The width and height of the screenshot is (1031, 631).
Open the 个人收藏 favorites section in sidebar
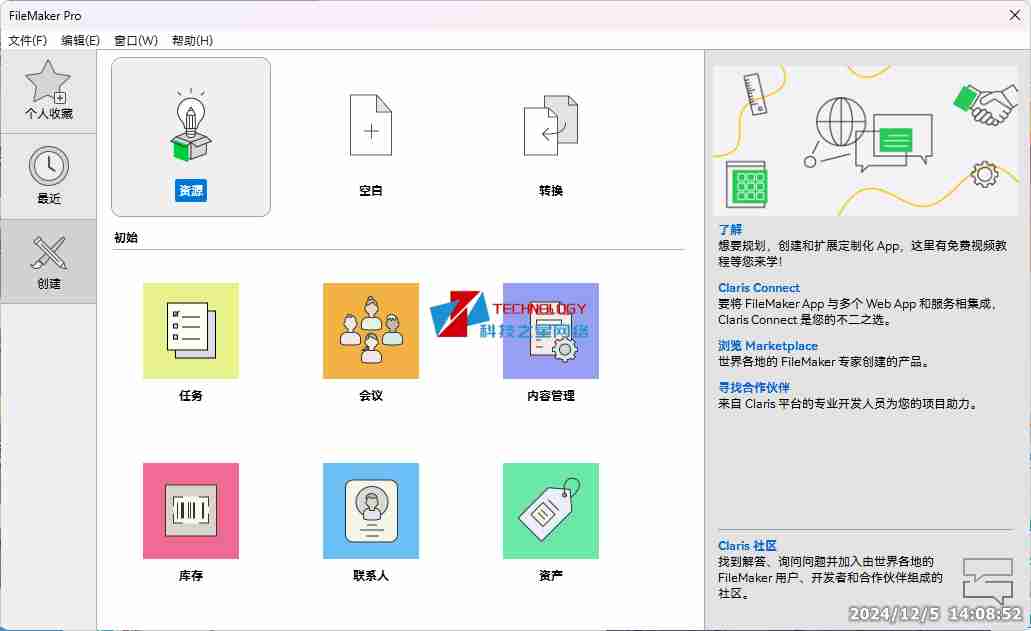(48, 88)
